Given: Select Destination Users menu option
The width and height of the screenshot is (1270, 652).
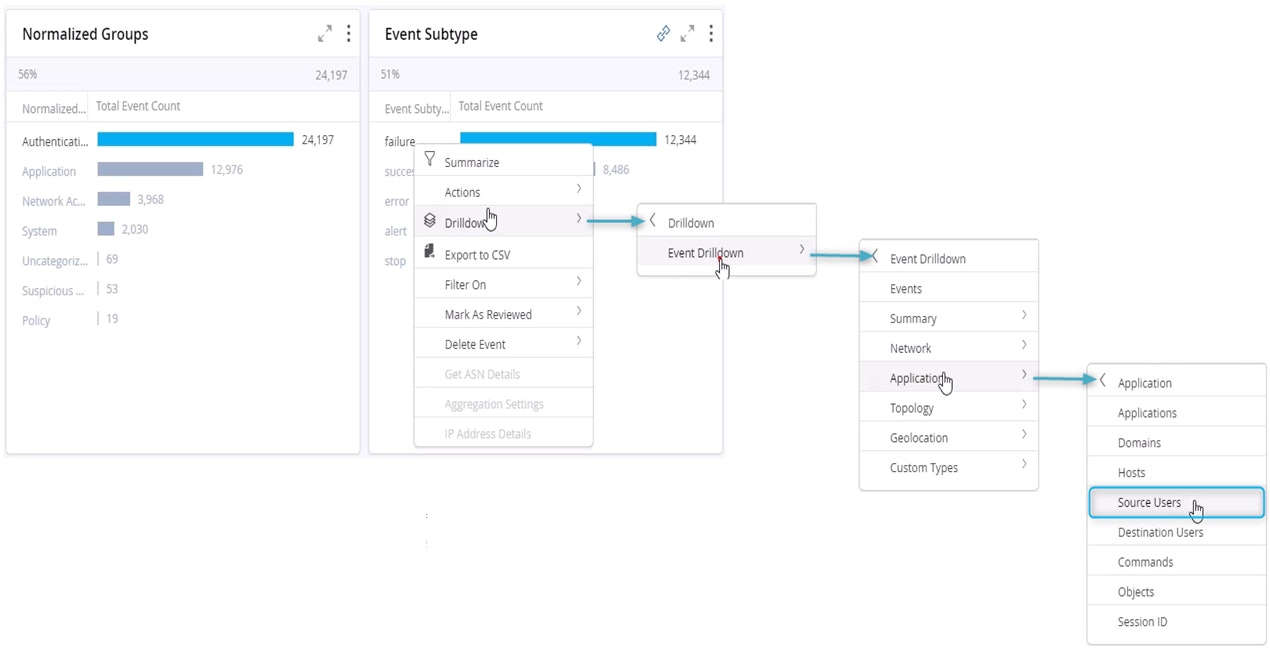Looking at the screenshot, I should point(1160,532).
